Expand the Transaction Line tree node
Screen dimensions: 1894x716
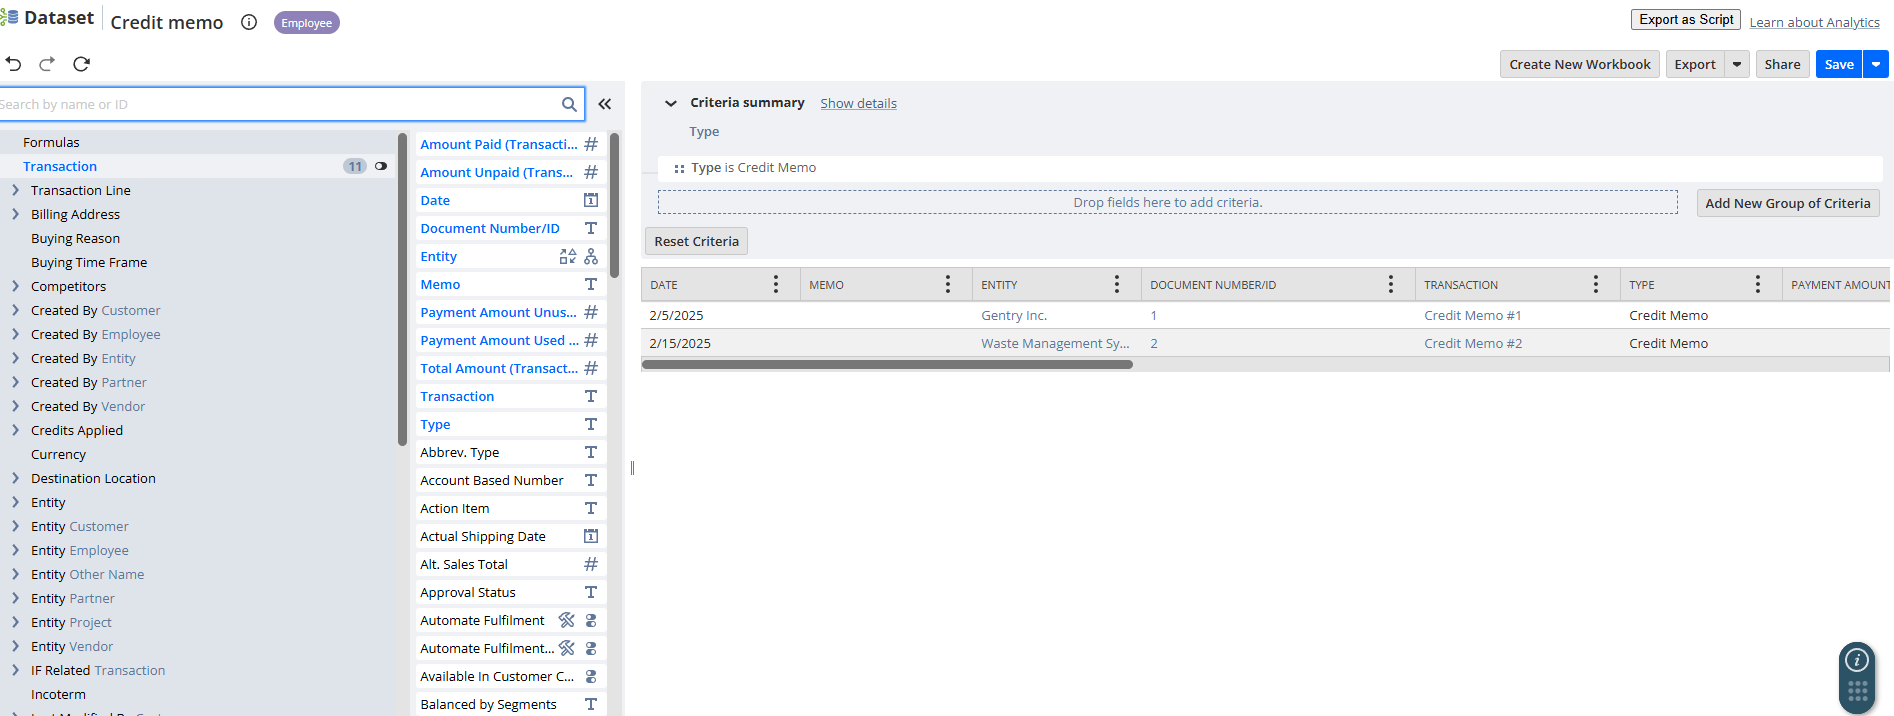click(x=15, y=191)
